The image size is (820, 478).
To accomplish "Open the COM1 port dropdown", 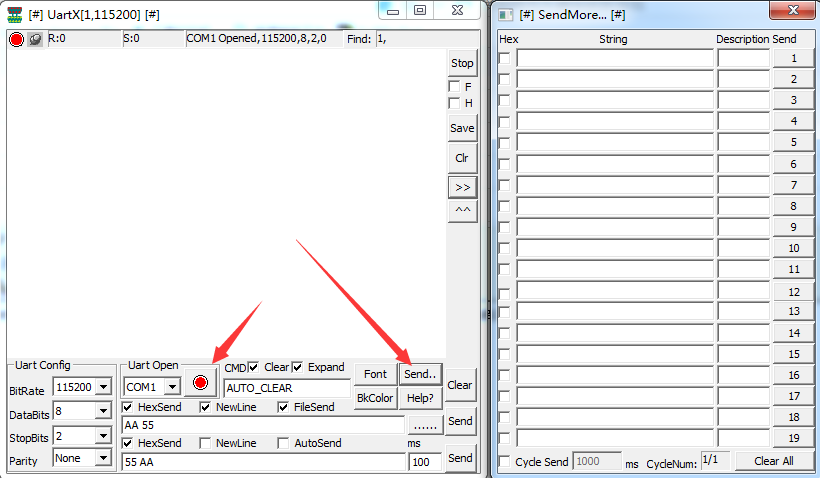I will coord(172,387).
